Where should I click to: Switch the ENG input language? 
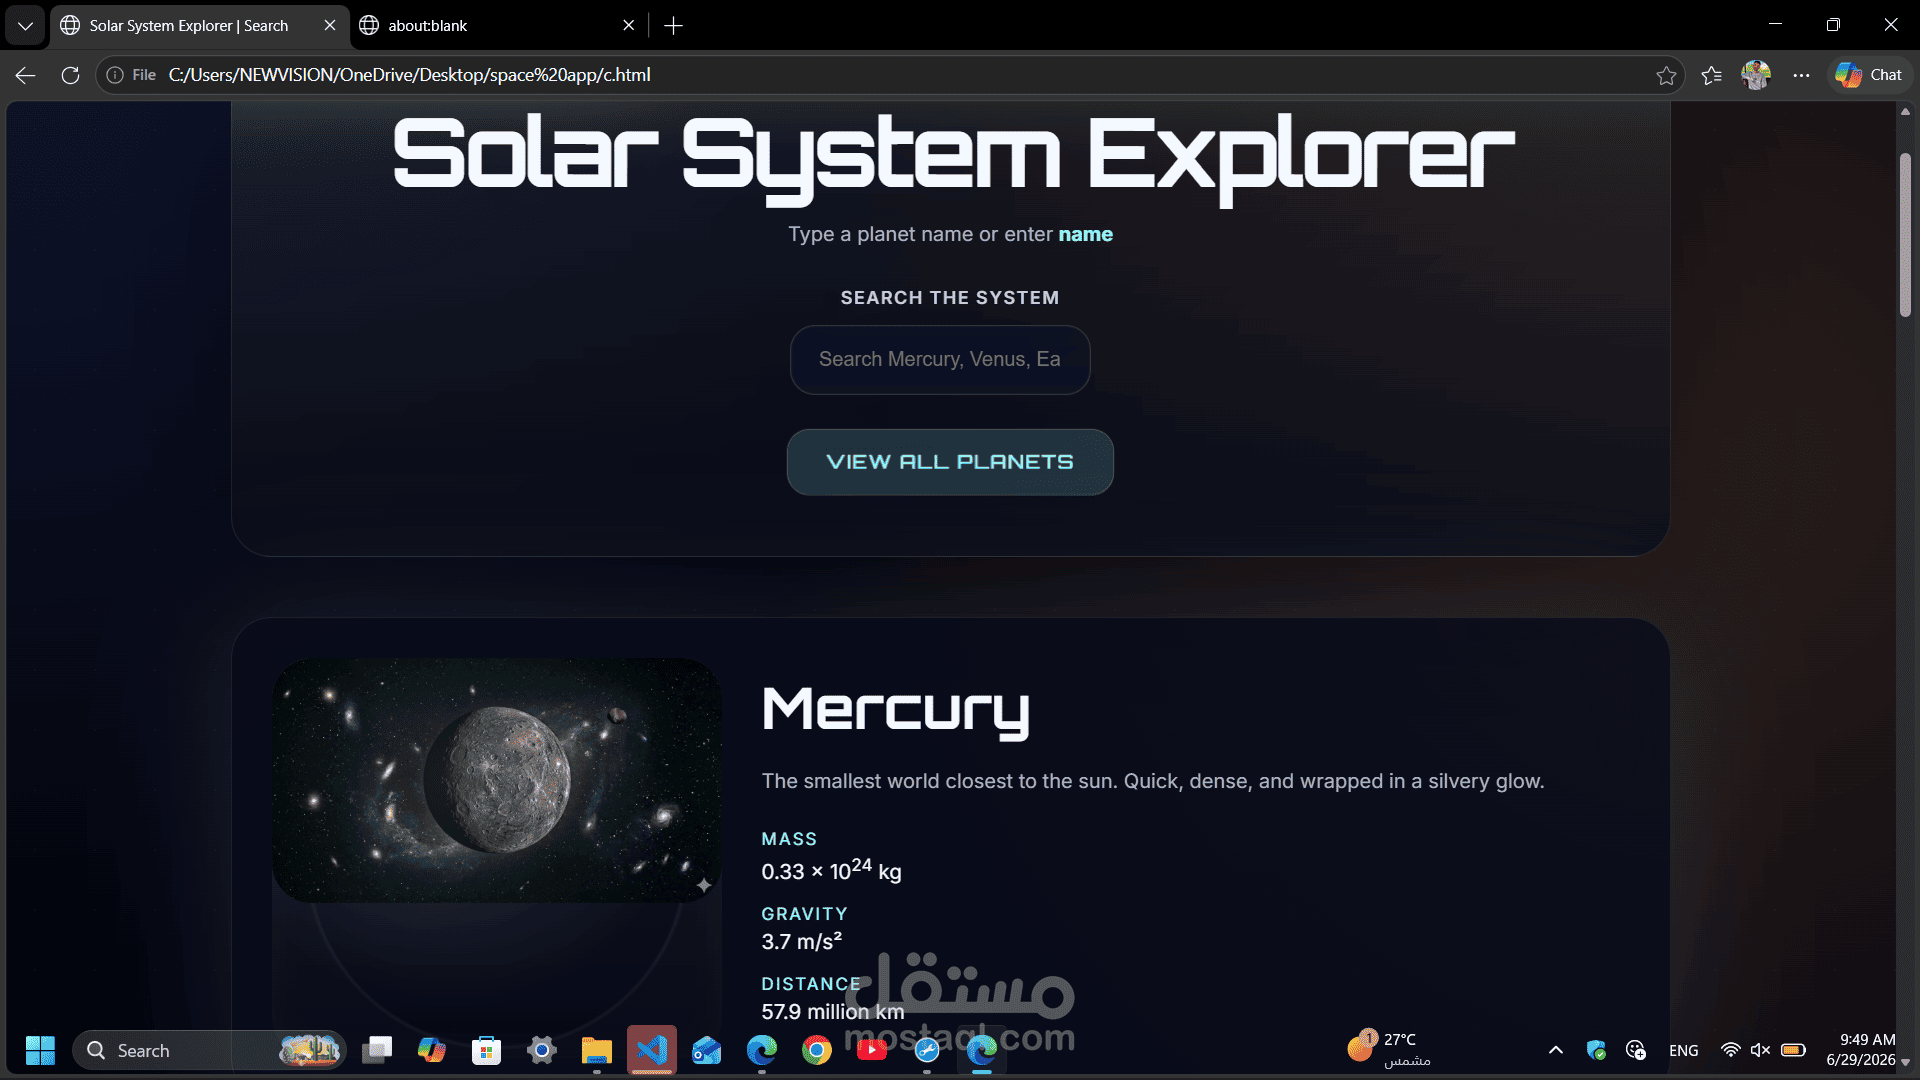click(1684, 1050)
